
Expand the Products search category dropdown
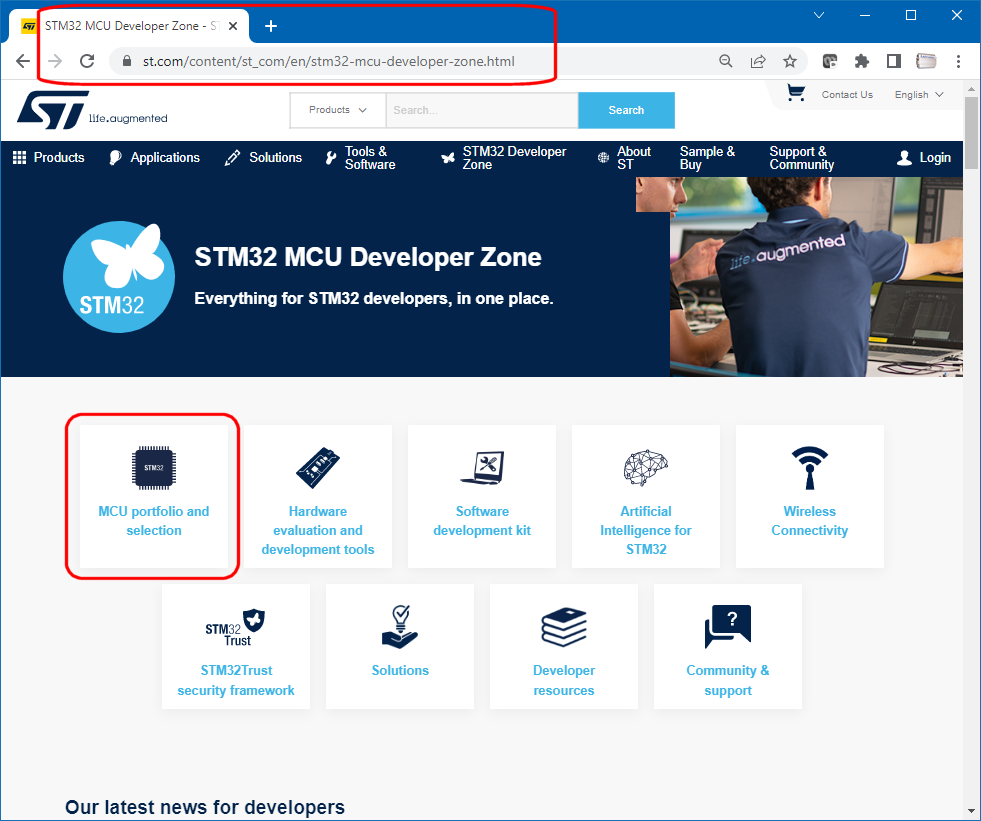point(338,110)
